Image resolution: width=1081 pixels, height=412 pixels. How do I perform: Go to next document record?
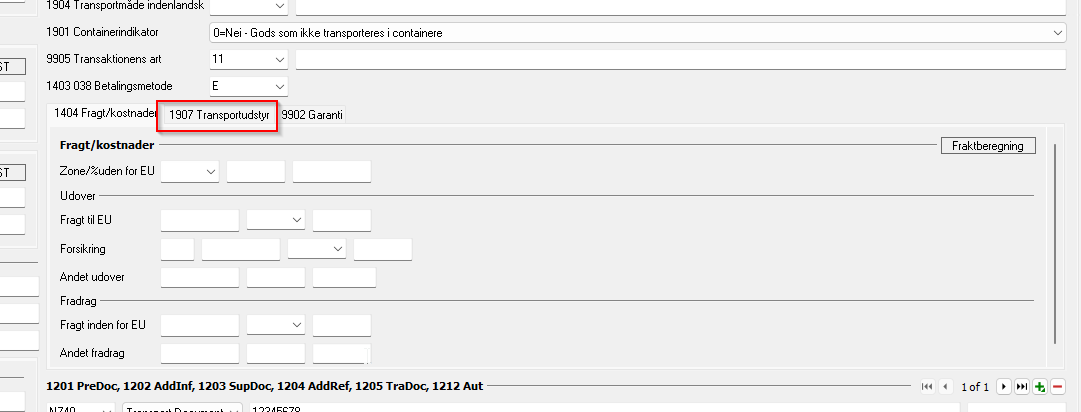click(x=1004, y=387)
